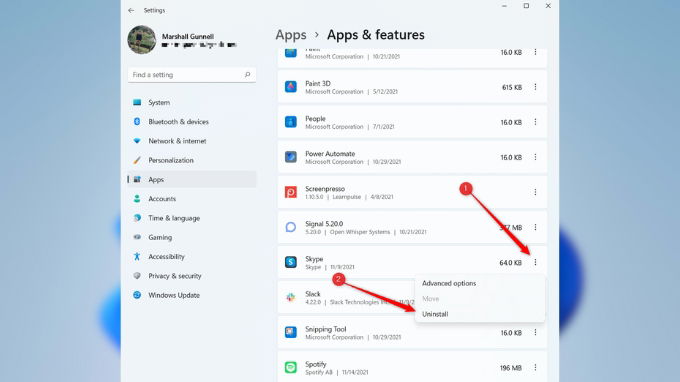
Task: Open Windows Update
Action: coord(192,295)
